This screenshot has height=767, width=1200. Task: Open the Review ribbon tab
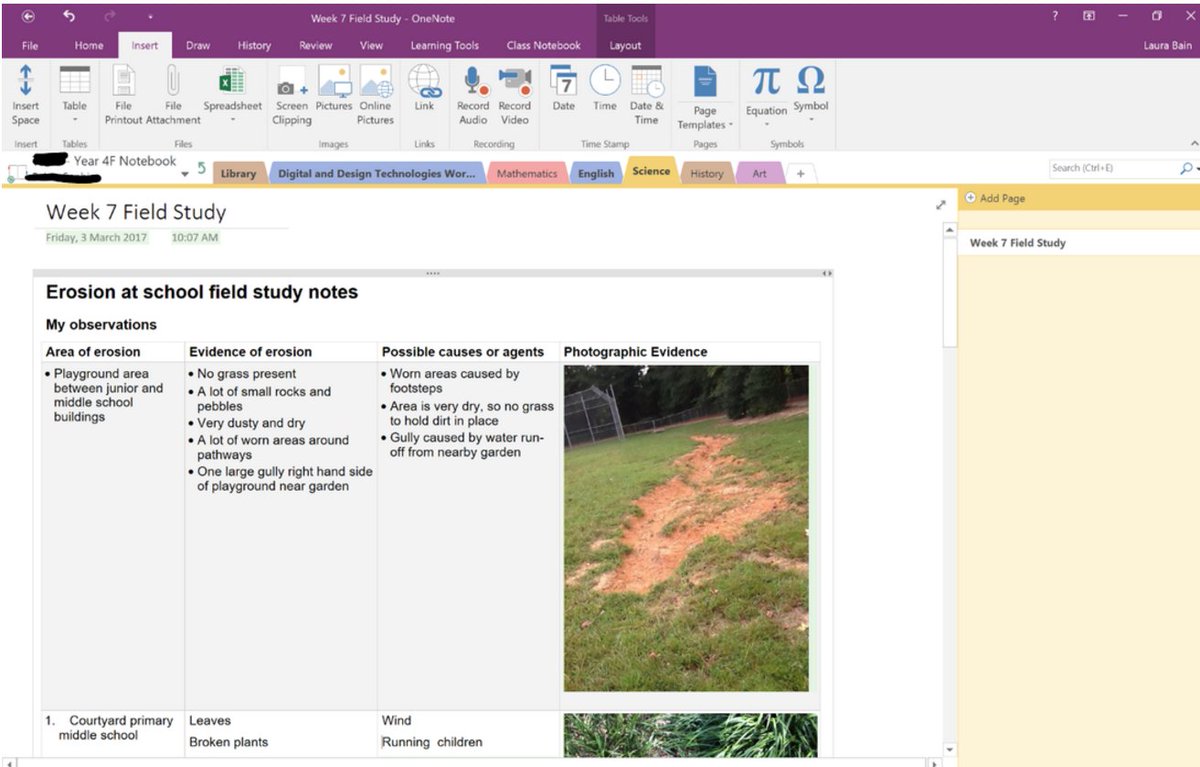click(316, 45)
